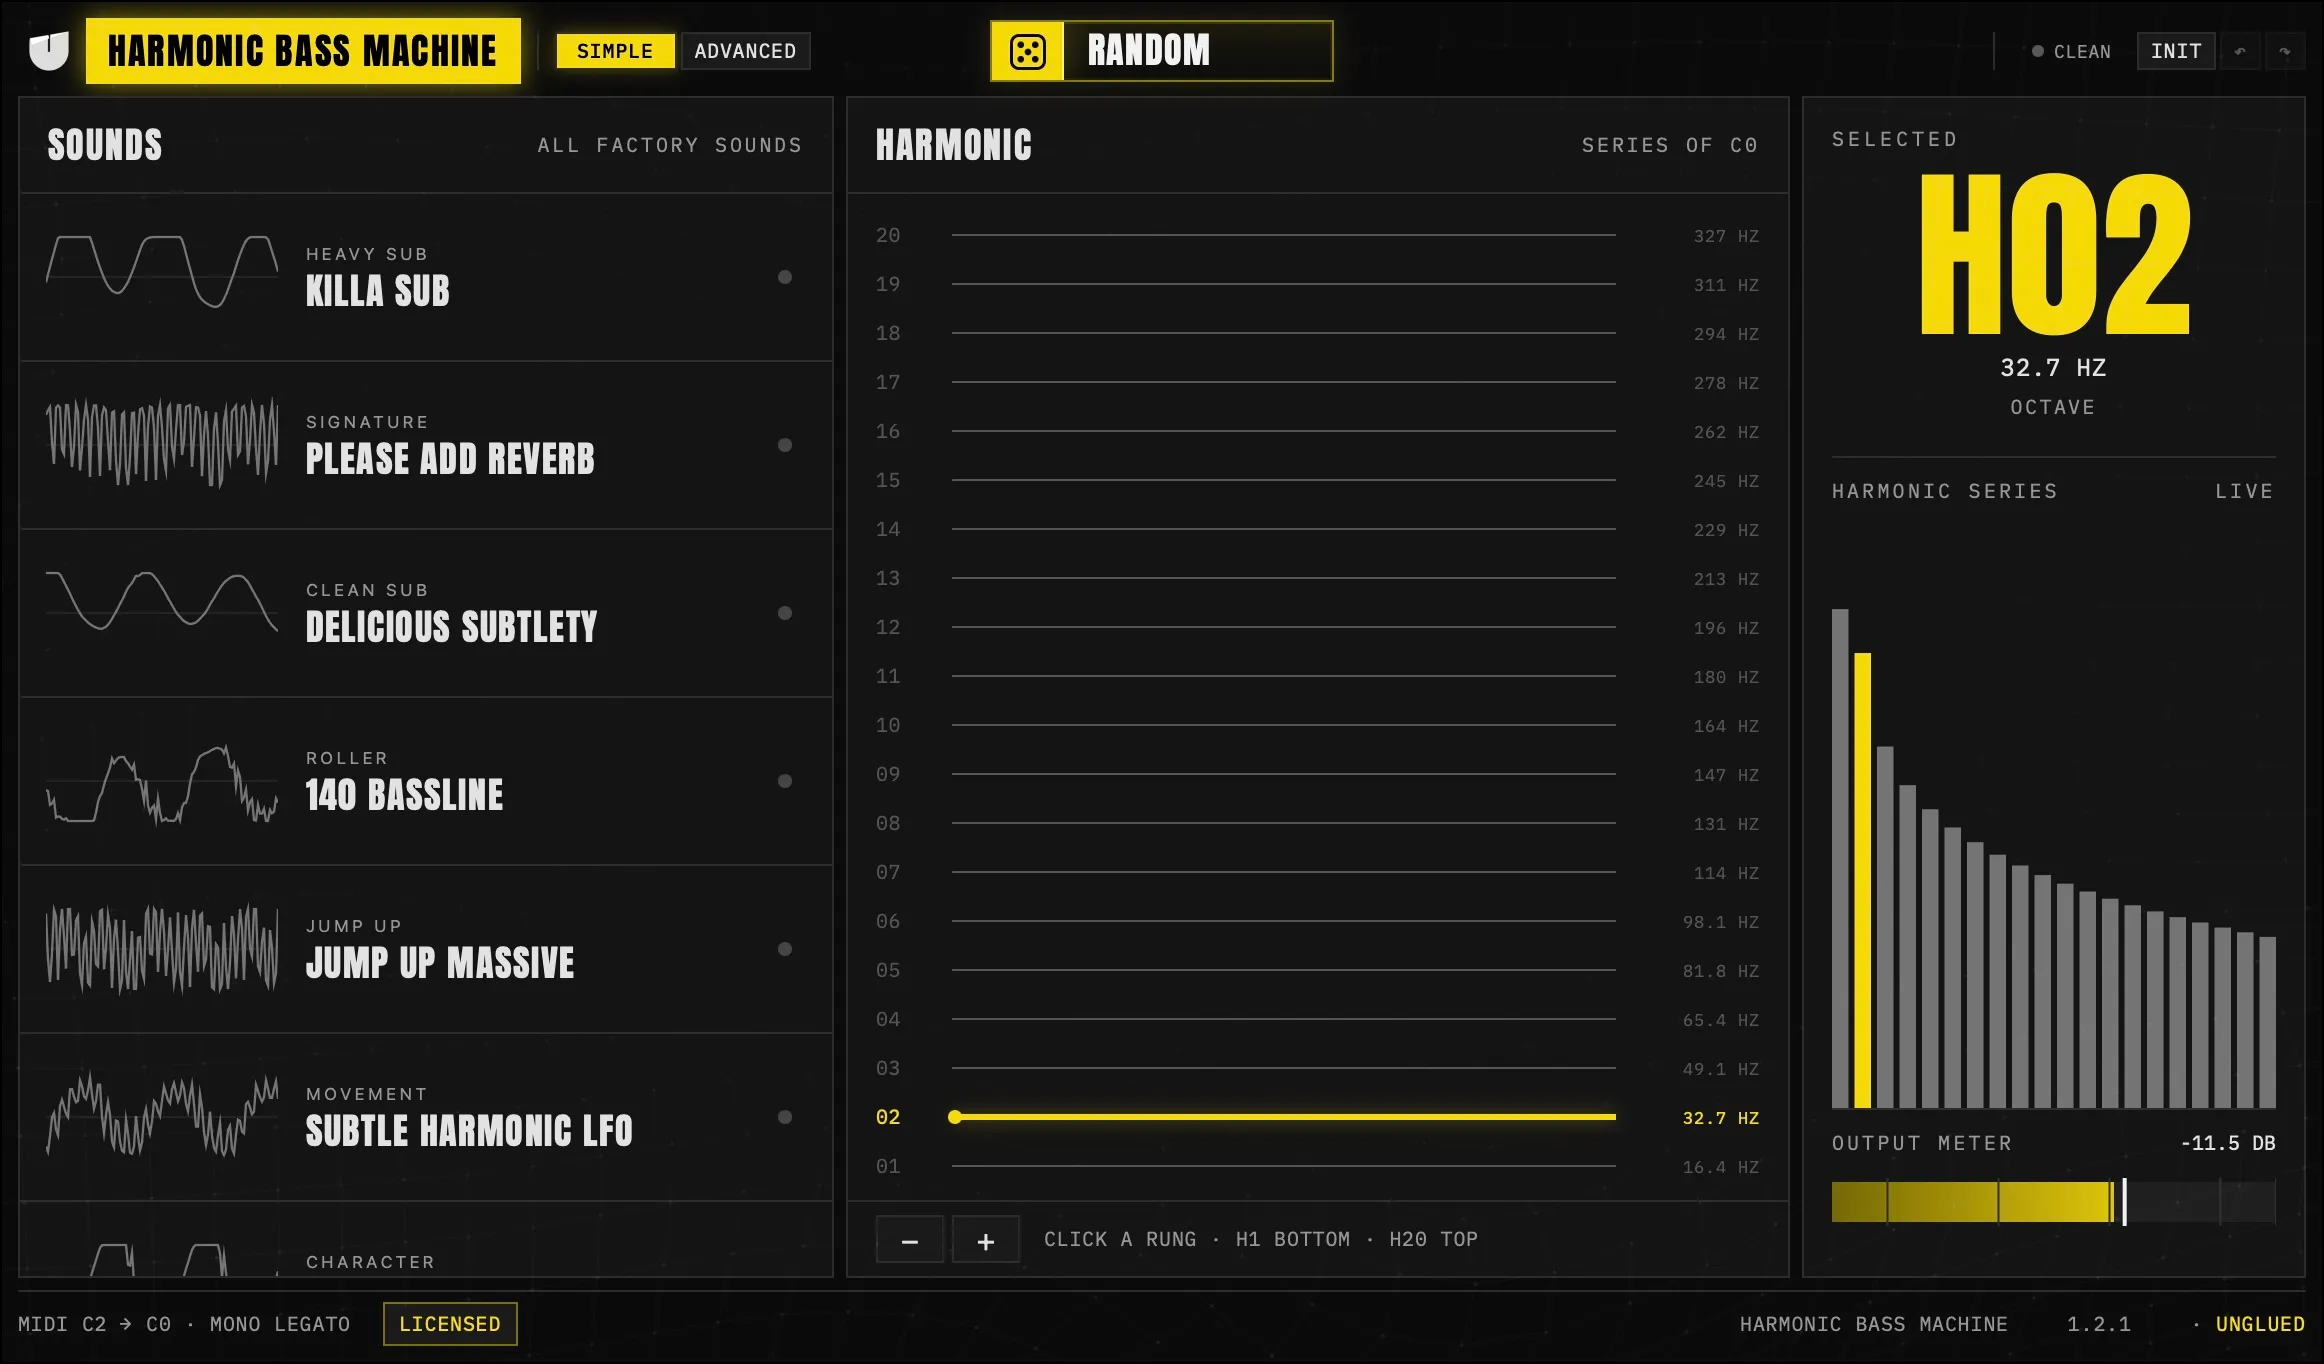Screen dimensions: 2324x1364
Task: Click the first gray harmonic series bar
Action: 1840,858
